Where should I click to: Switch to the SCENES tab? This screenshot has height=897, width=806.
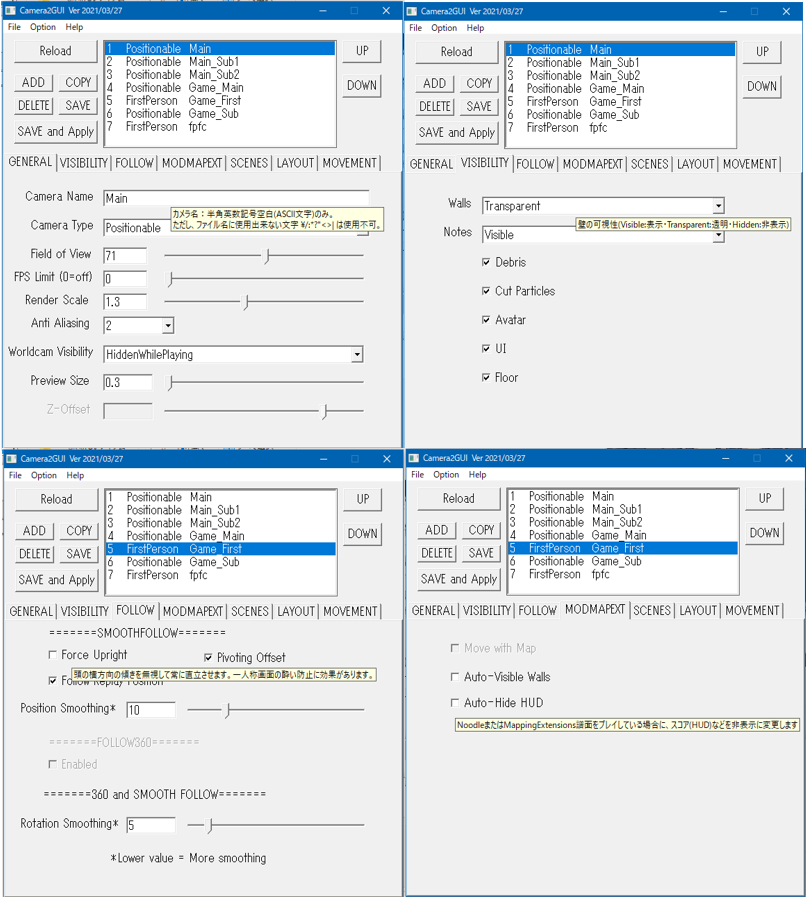coord(250,162)
